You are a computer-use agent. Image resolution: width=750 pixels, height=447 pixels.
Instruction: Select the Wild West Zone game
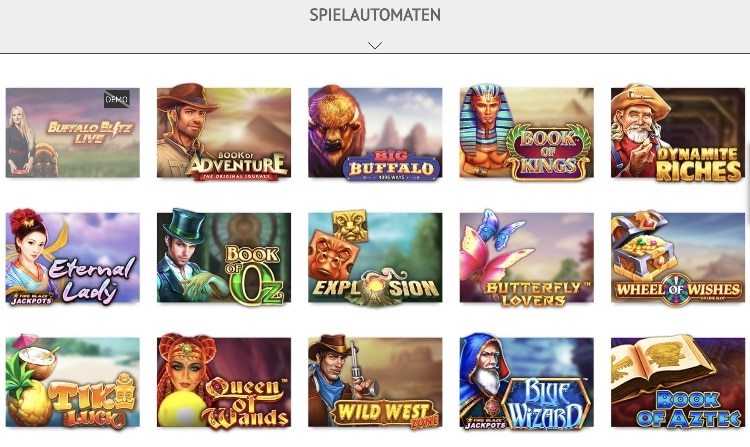[375, 382]
